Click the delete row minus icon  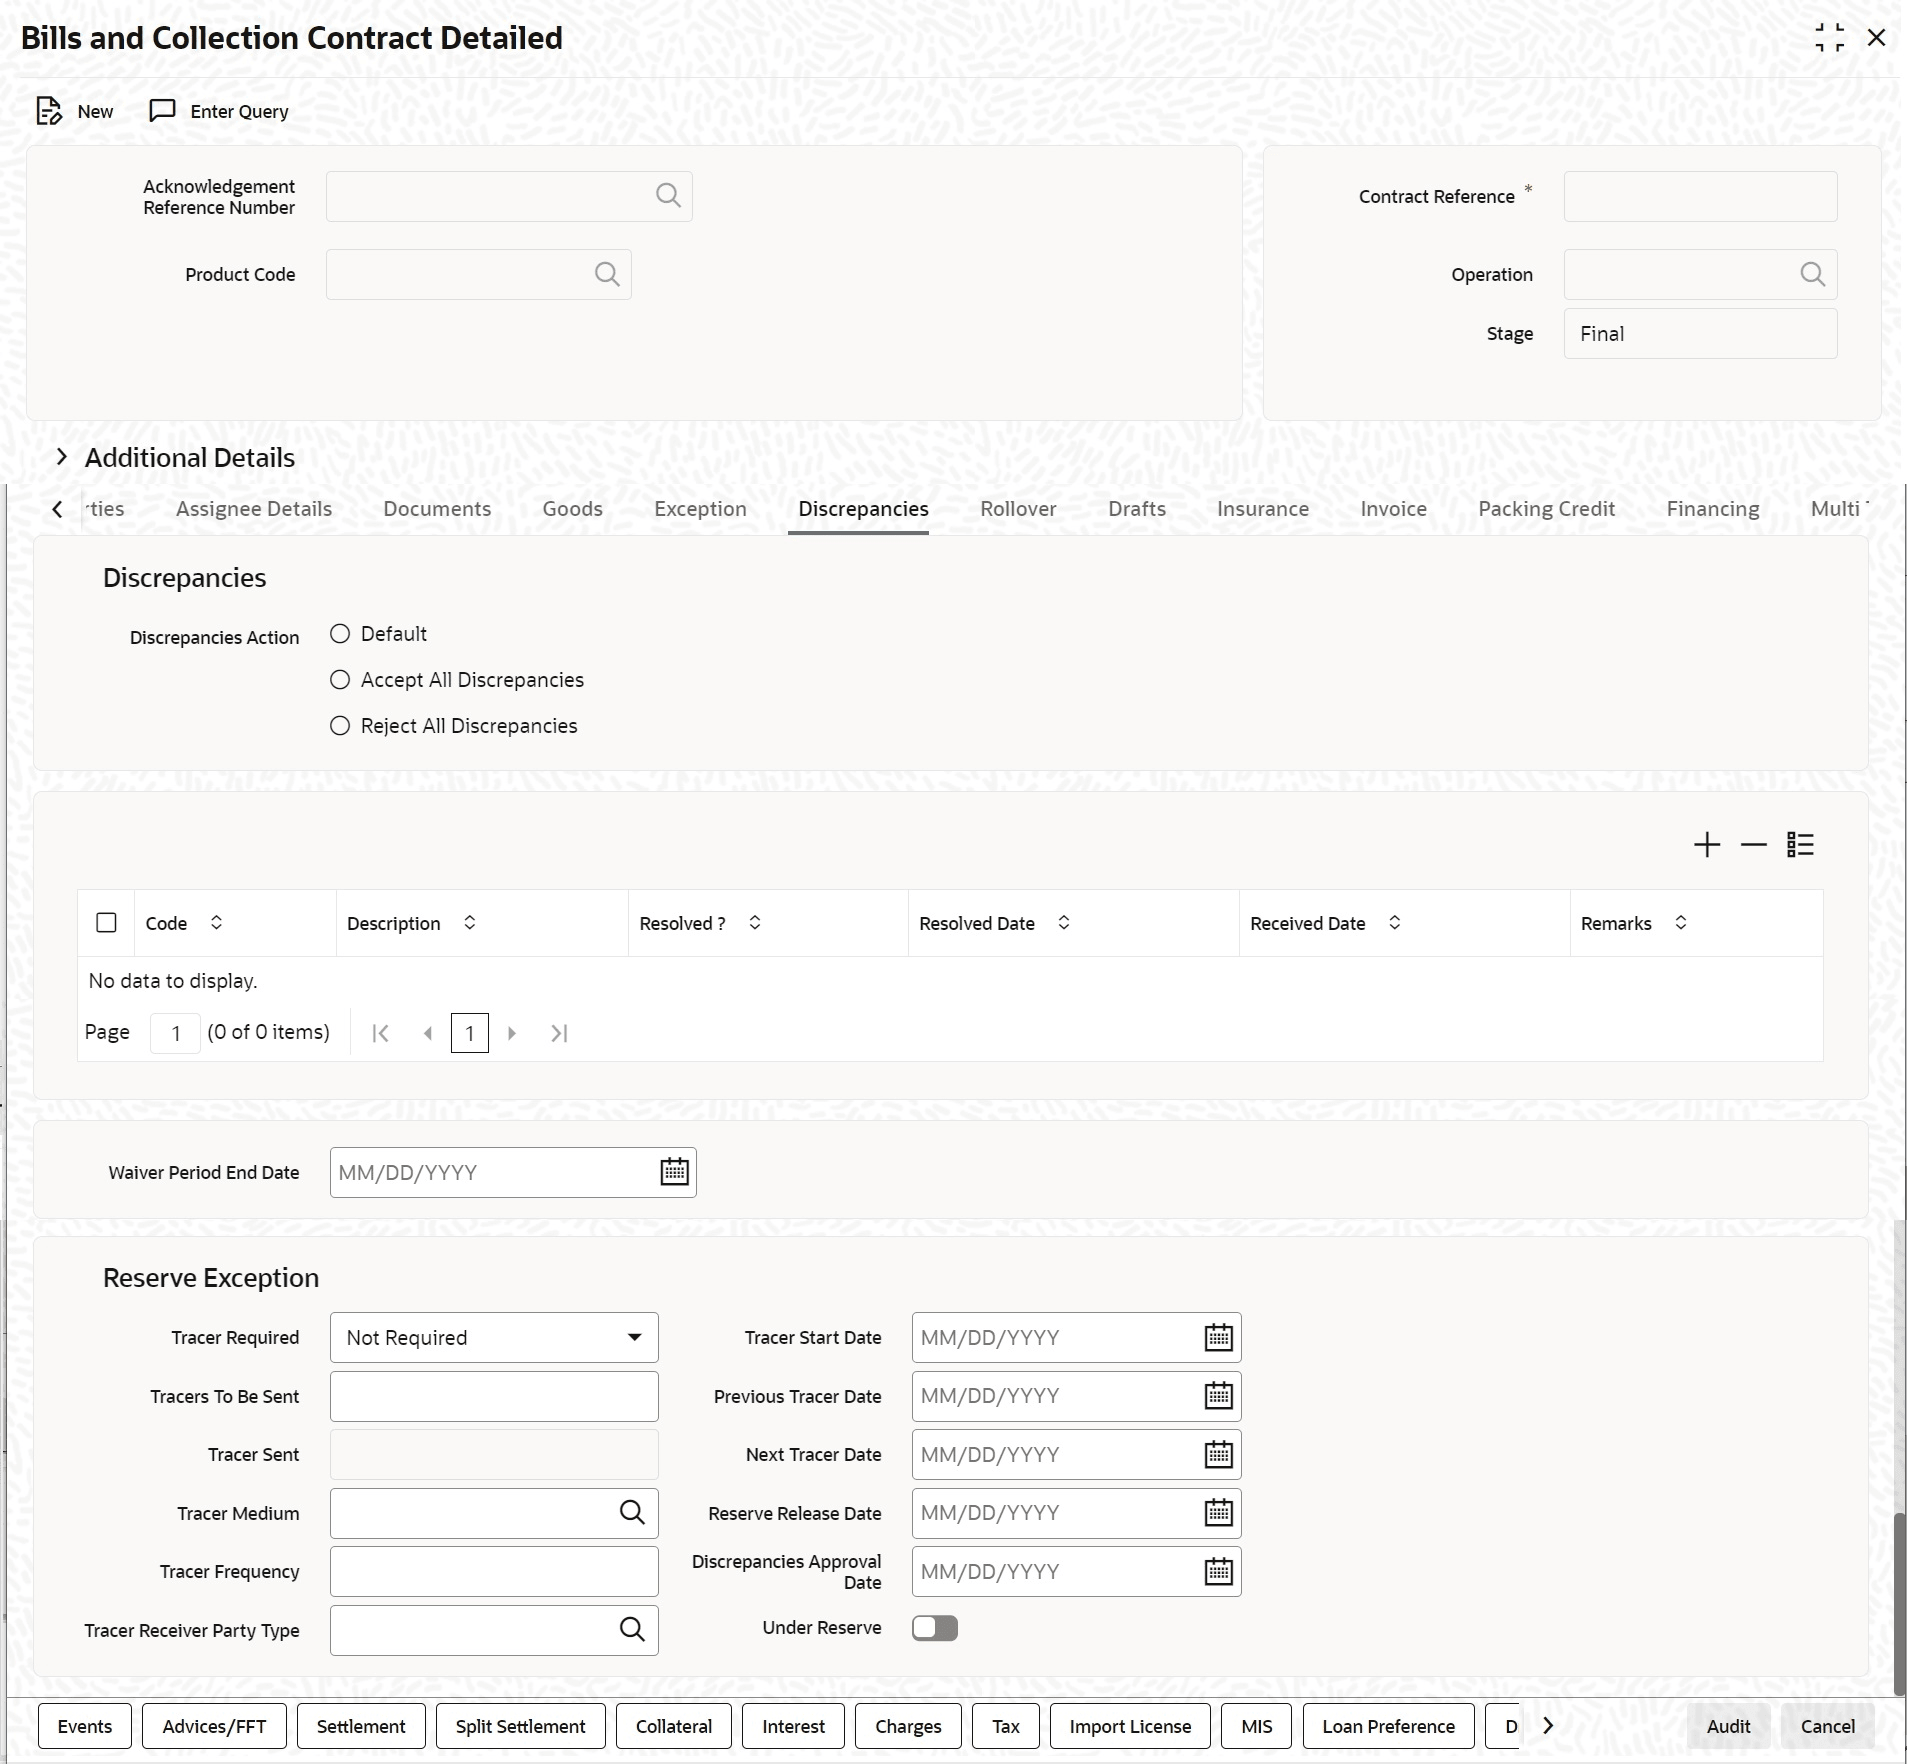pos(1753,845)
